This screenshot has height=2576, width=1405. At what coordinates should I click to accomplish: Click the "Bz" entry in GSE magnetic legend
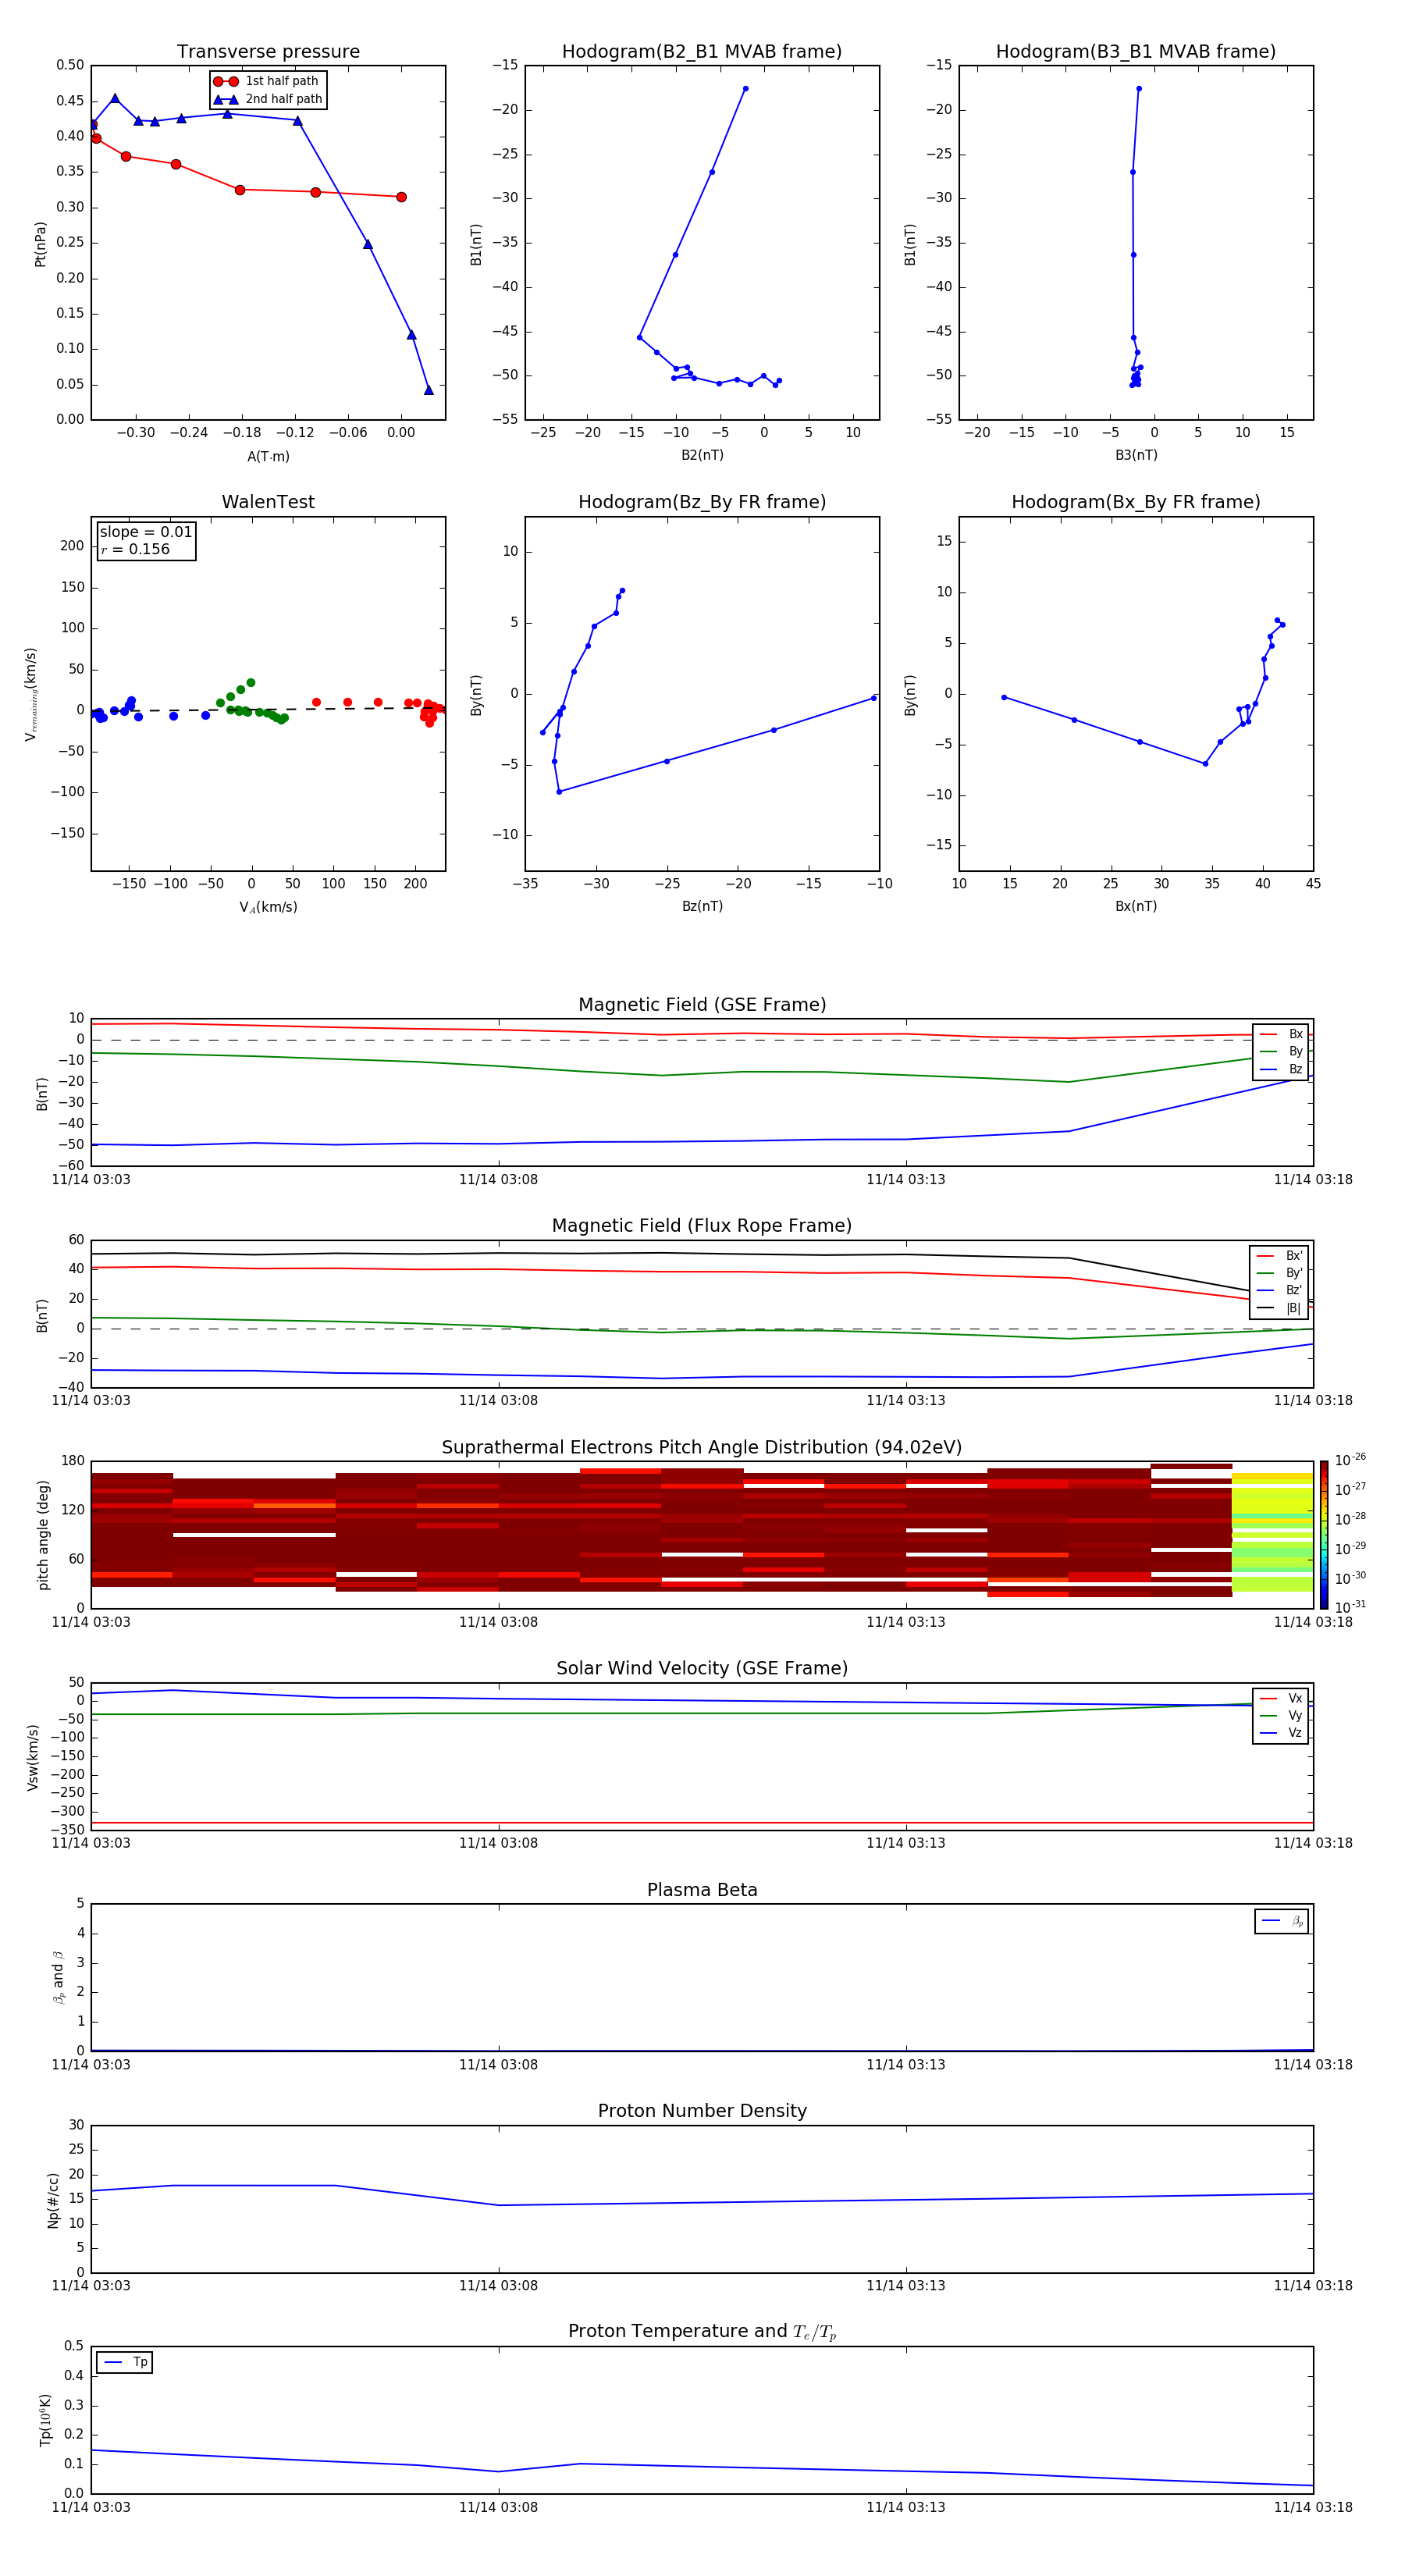(x=1281, y=1069)
